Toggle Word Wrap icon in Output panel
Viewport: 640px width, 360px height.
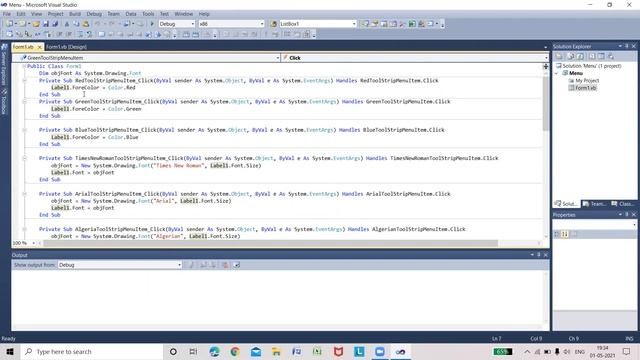click(236, 265)
